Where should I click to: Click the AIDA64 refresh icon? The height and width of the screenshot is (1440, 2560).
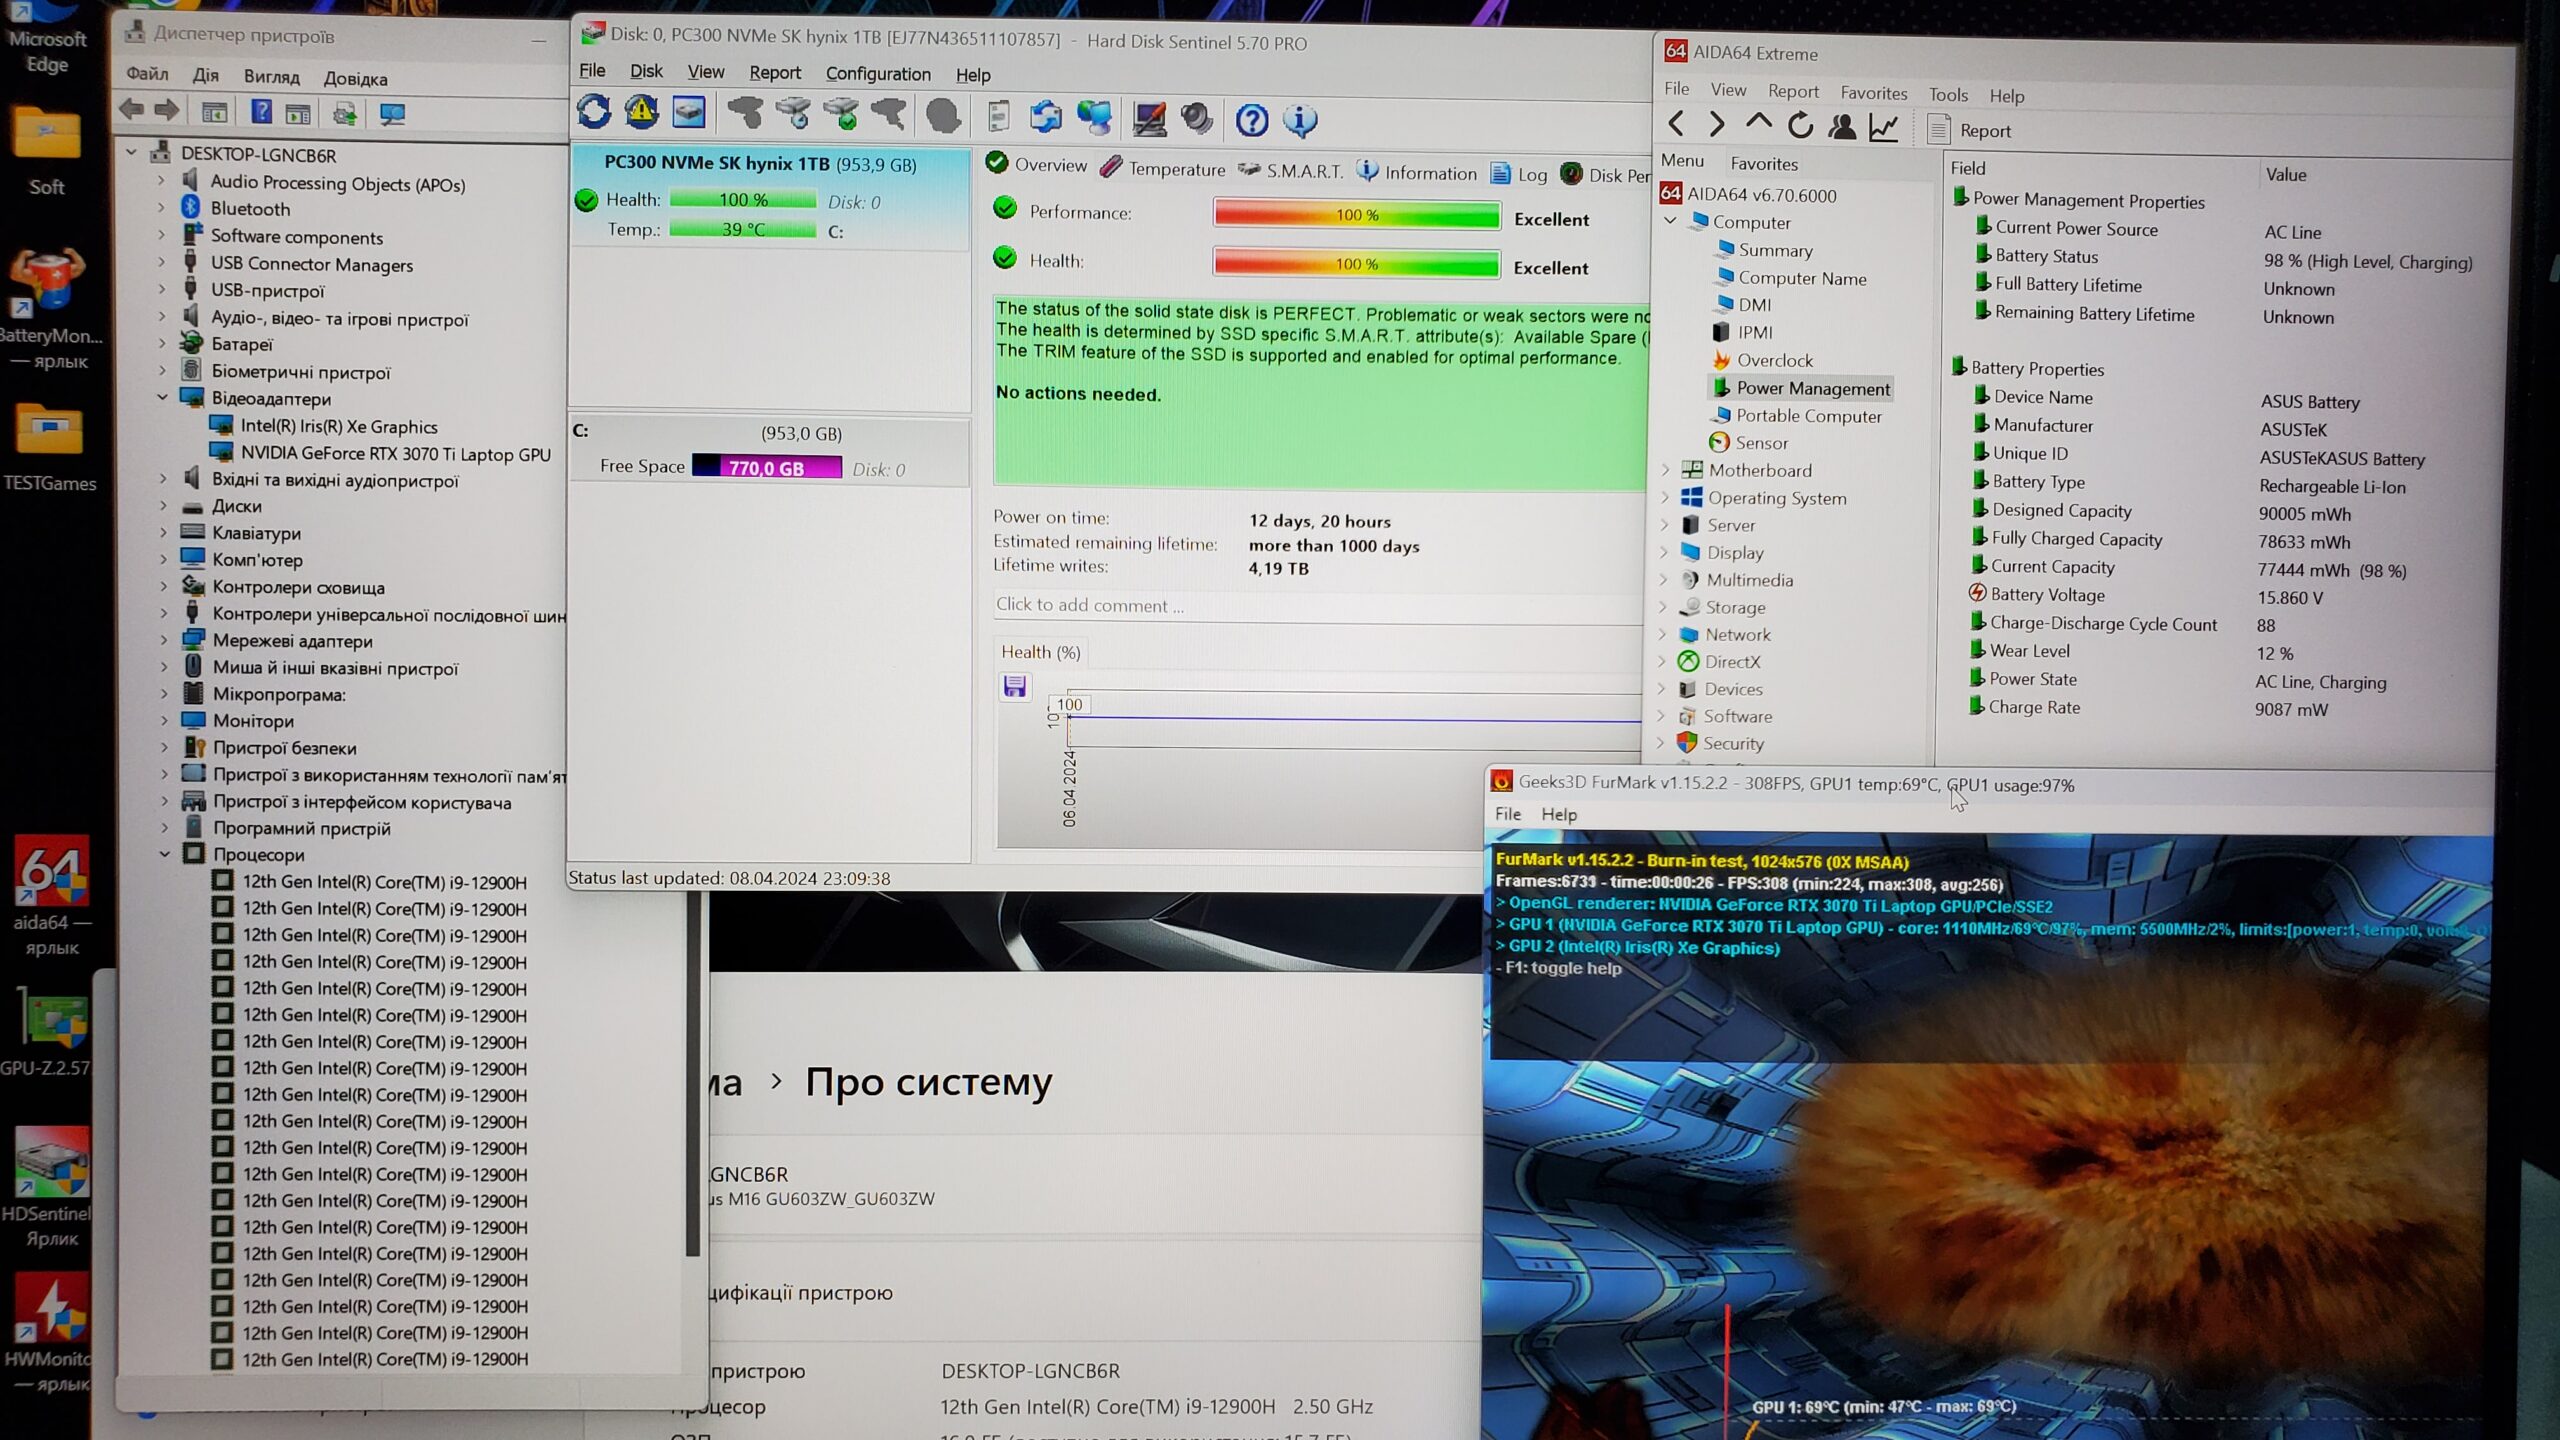[1800, 126]
